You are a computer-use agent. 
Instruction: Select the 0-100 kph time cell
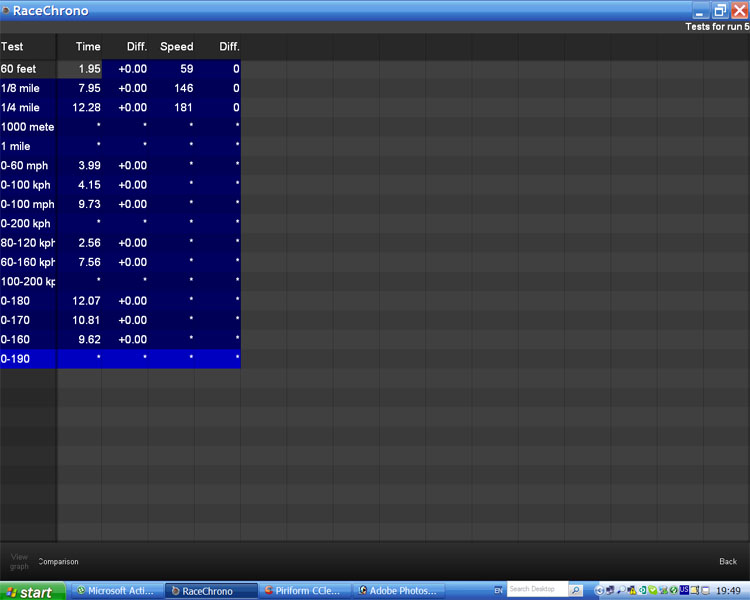80,185
